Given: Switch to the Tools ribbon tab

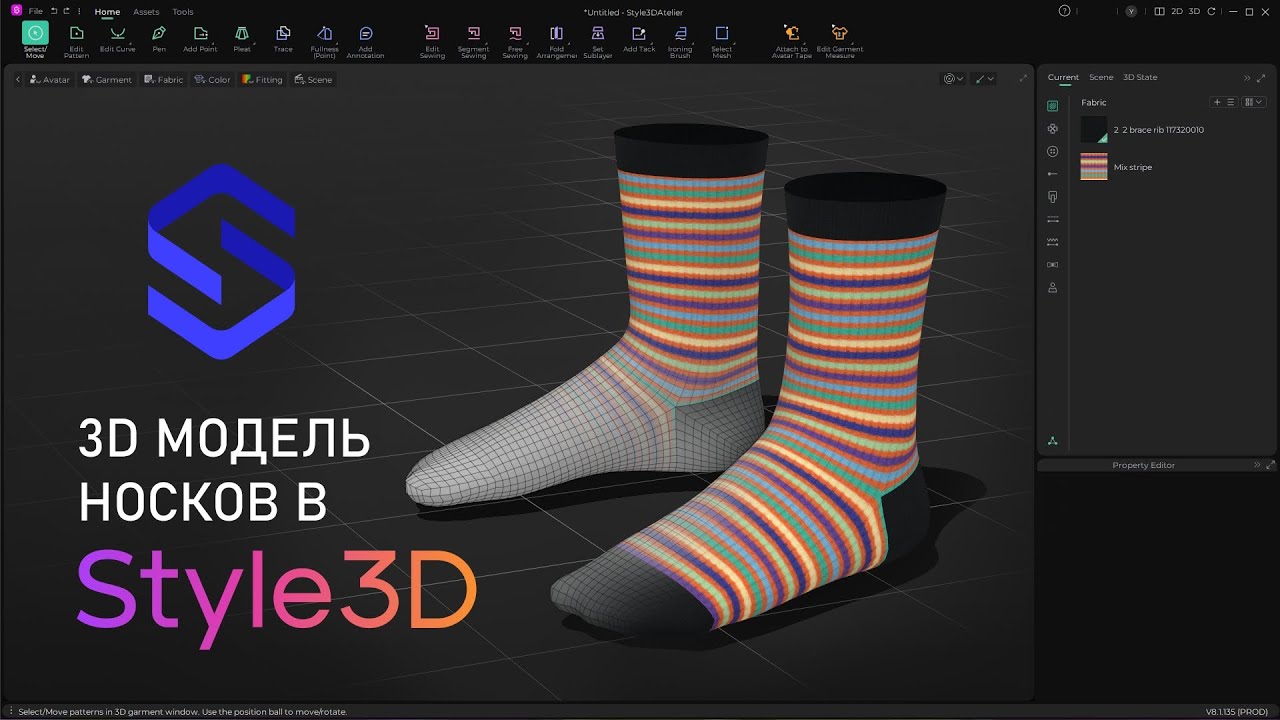Looking at the screenshot, I should click(183, 12).
